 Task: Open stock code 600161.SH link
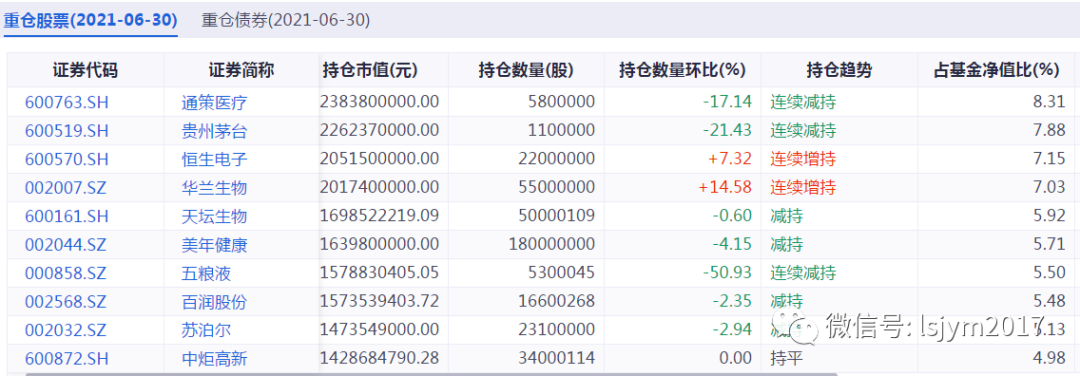[67, 216]
